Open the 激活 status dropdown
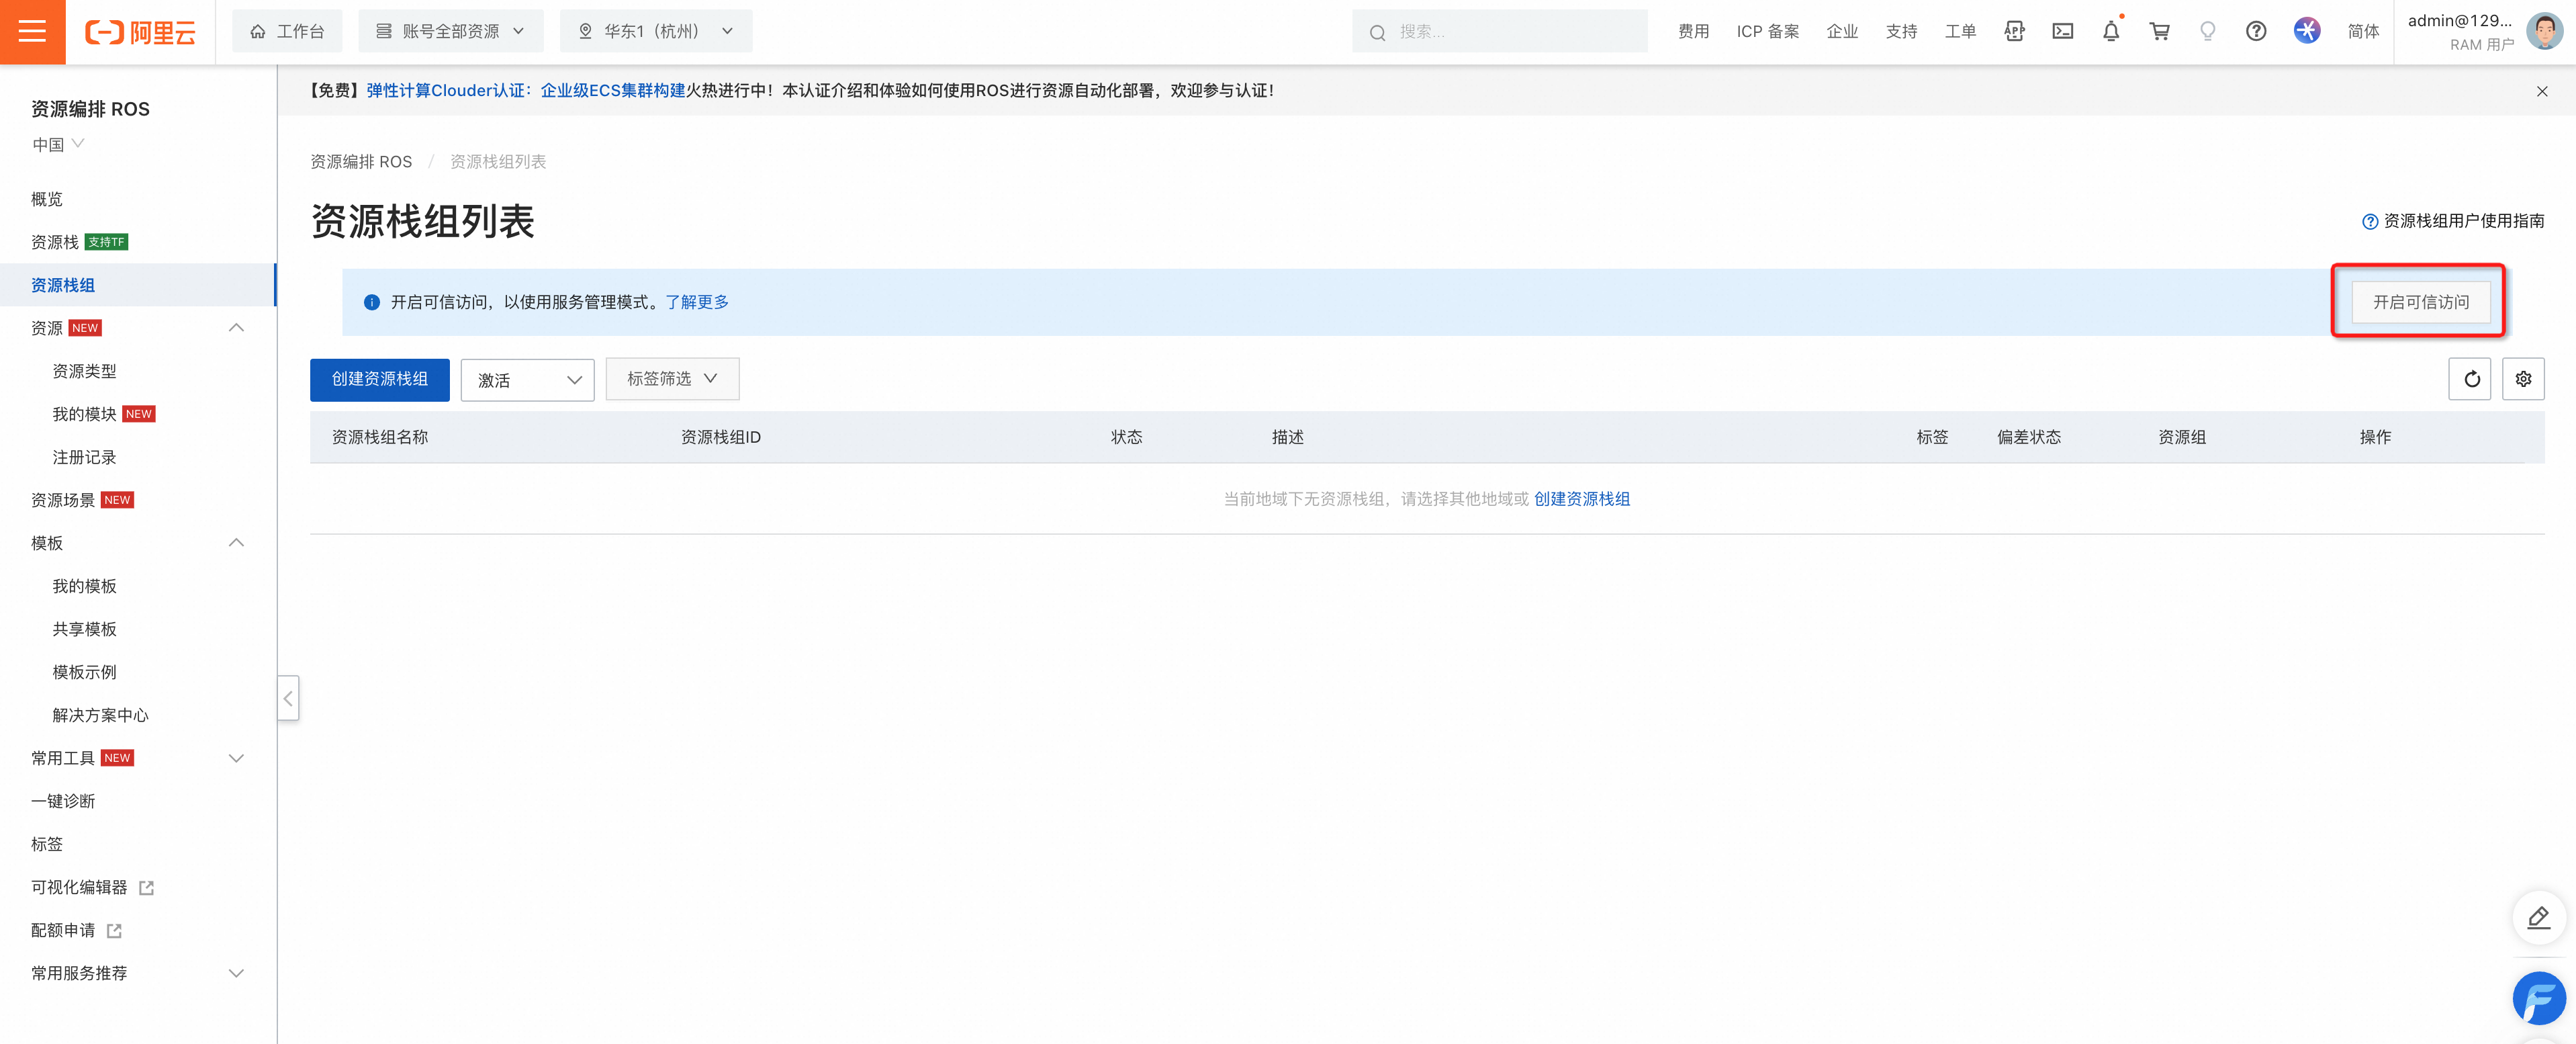The width and height of the screenshot is (2576, 1044). coord(527,380)
